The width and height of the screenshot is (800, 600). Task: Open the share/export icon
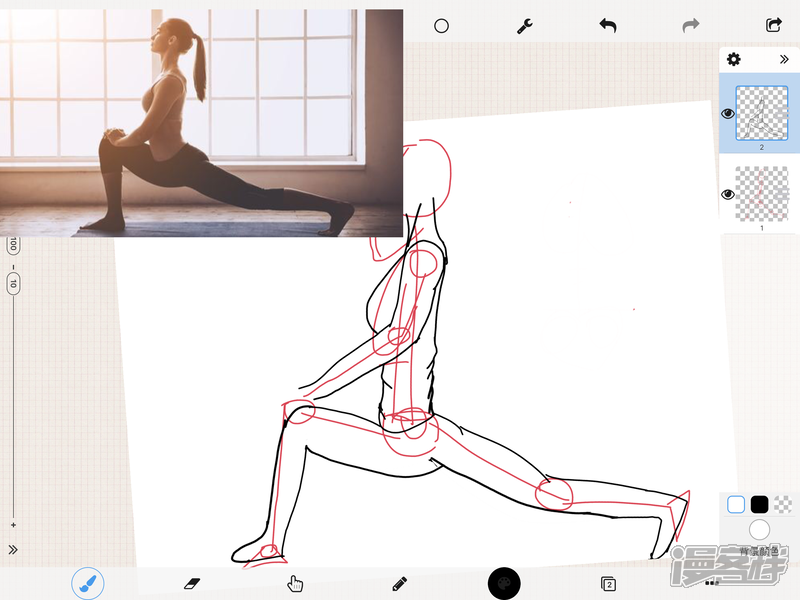click(x=773, y=26)
